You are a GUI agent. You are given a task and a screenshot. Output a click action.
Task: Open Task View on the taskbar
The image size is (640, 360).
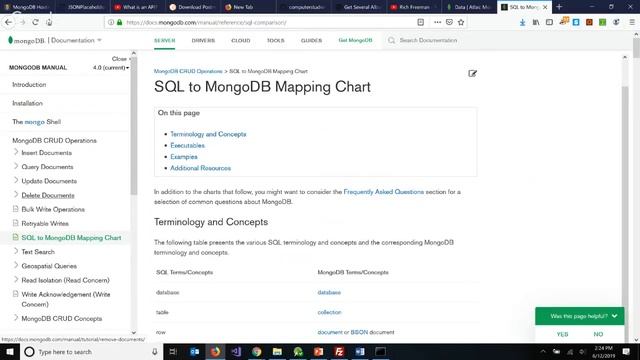point(173,351)
